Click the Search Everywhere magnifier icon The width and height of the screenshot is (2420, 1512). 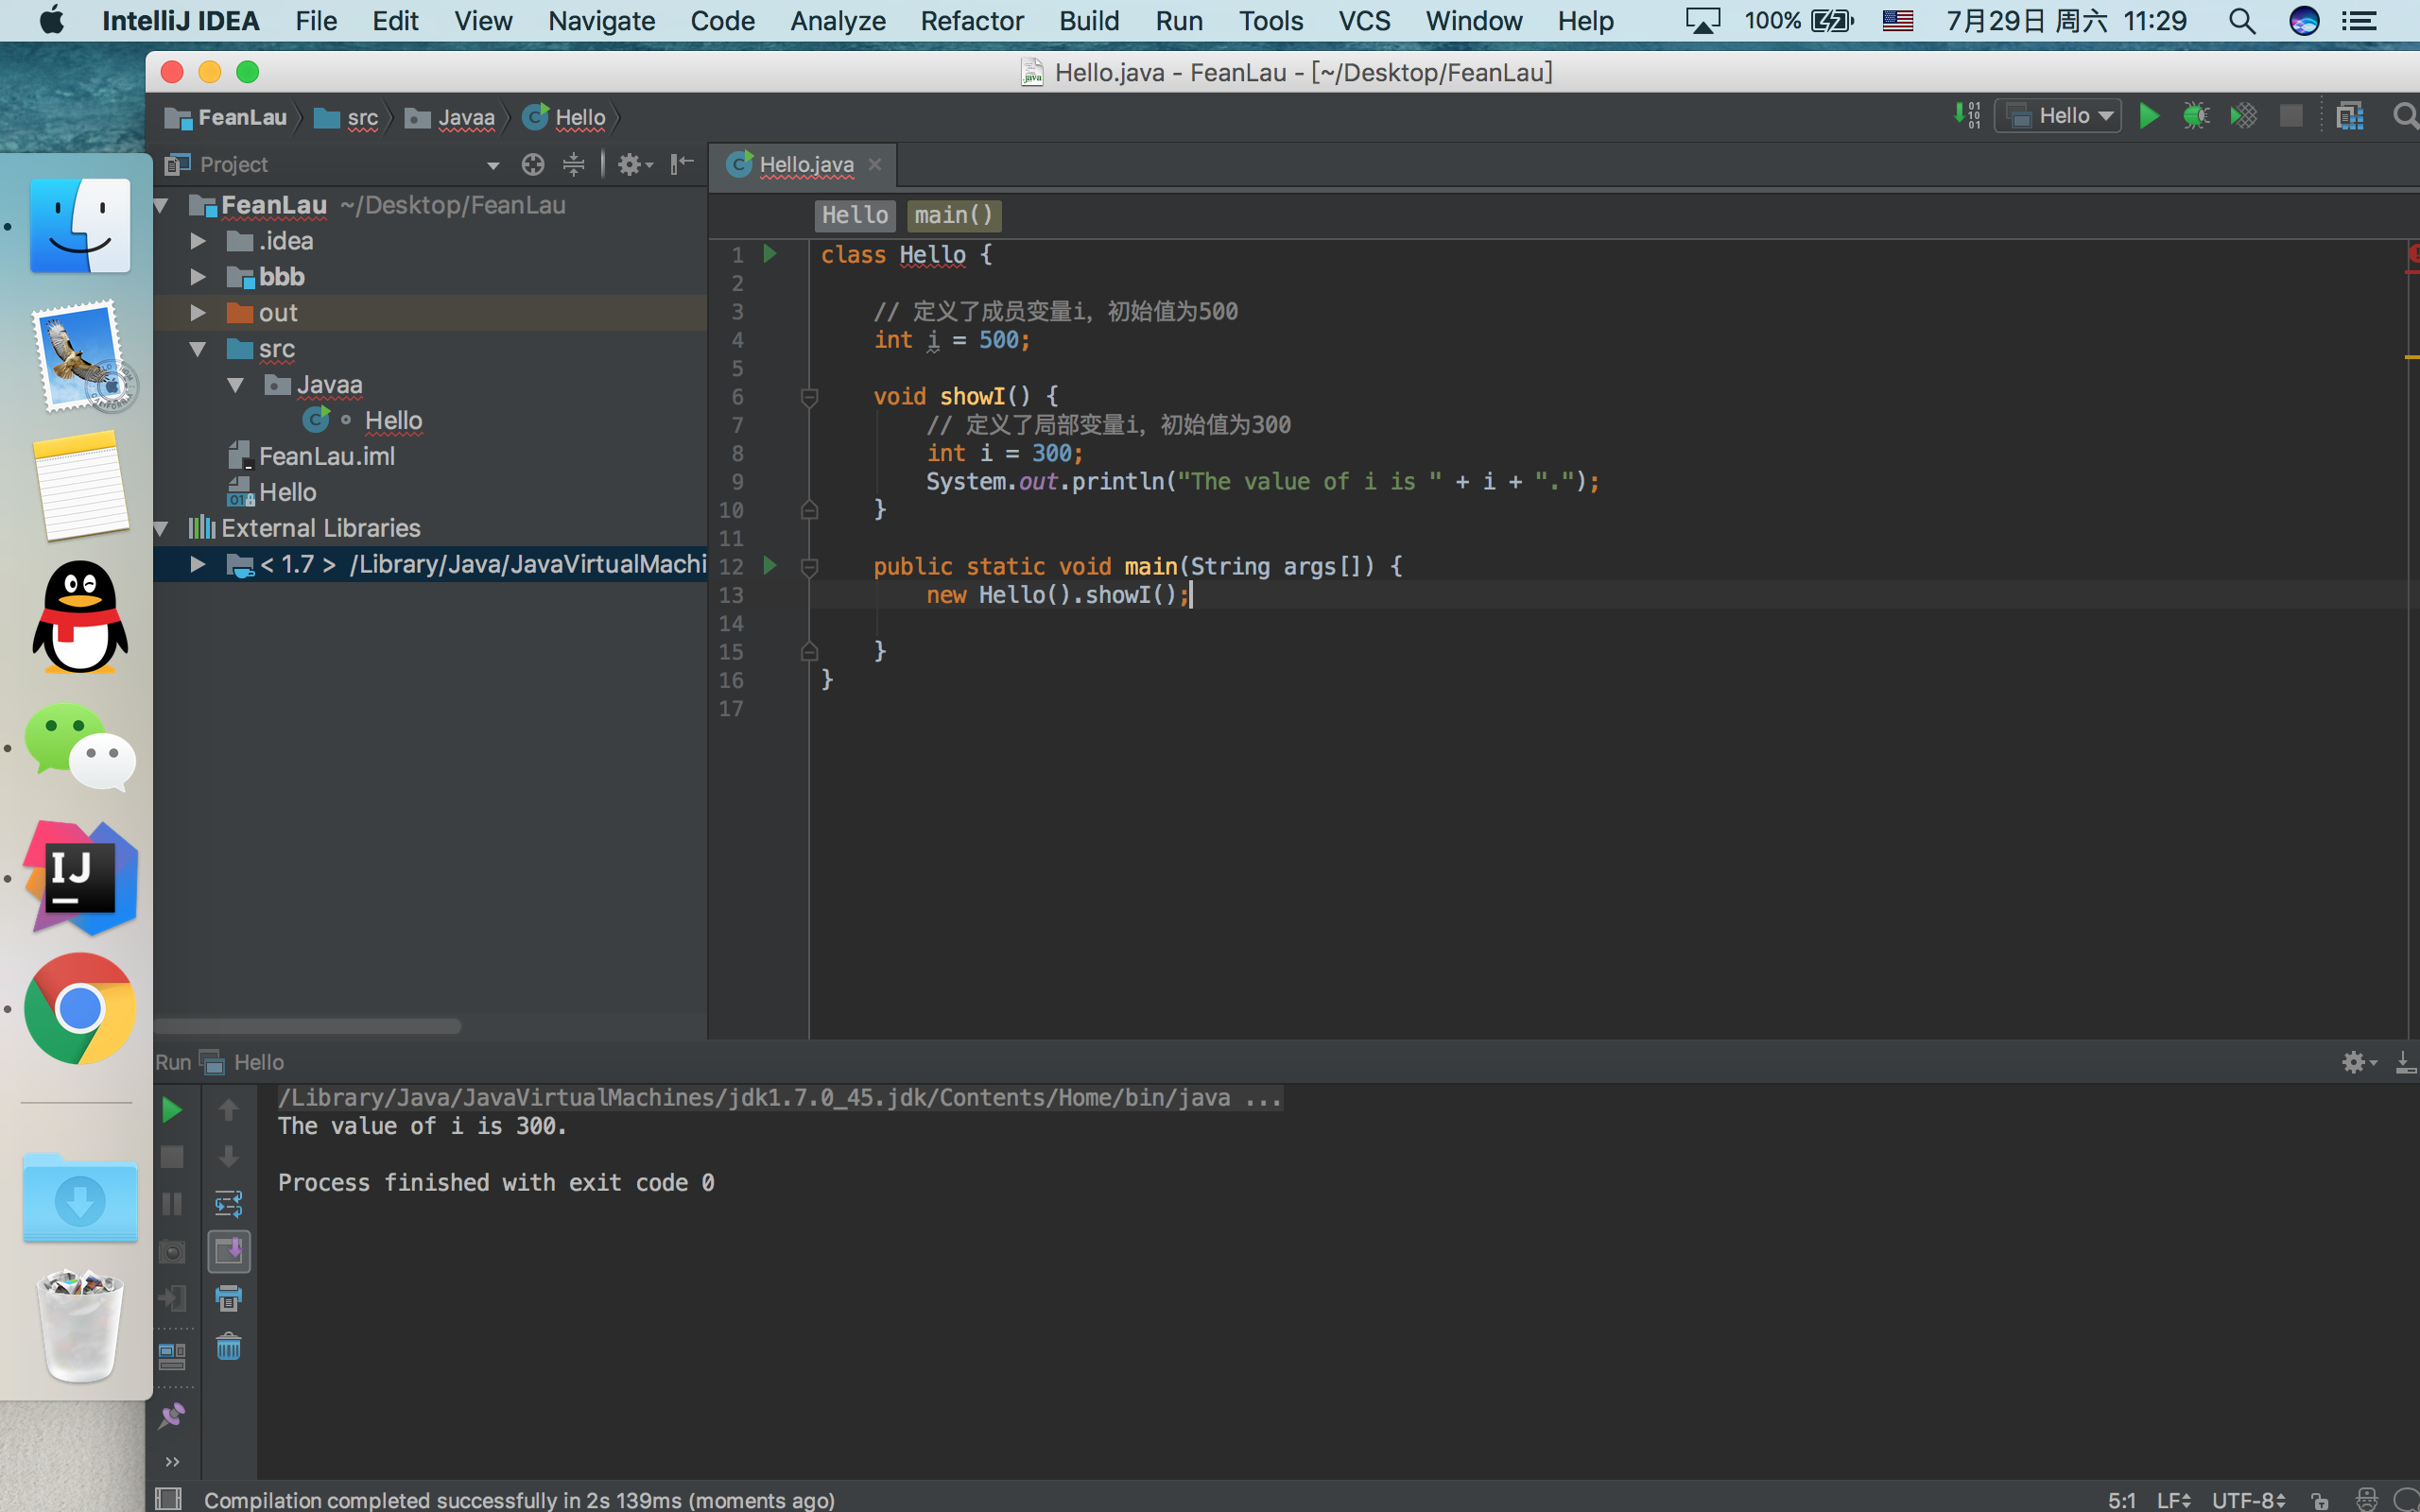click(2405, 116)
